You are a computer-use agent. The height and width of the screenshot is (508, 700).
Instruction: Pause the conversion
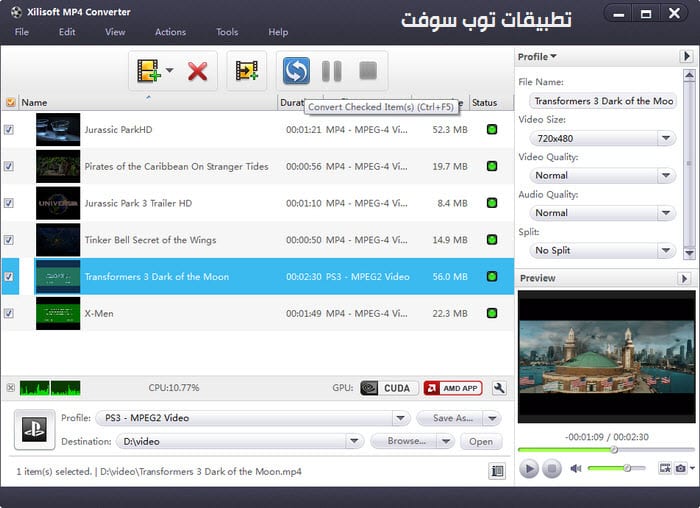pos(332,71)
